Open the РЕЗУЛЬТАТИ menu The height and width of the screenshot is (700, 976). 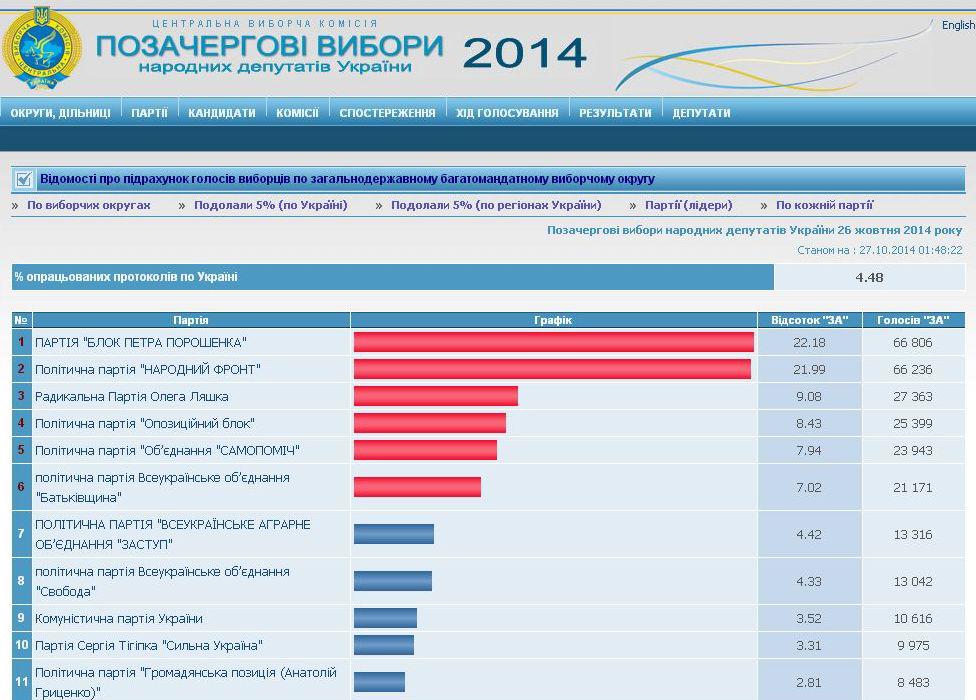(x=615, y=113)
